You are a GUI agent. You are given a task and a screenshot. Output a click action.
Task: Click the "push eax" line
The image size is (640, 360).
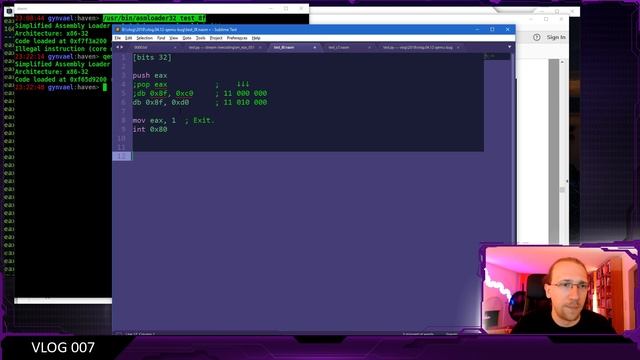click(150, 76)
